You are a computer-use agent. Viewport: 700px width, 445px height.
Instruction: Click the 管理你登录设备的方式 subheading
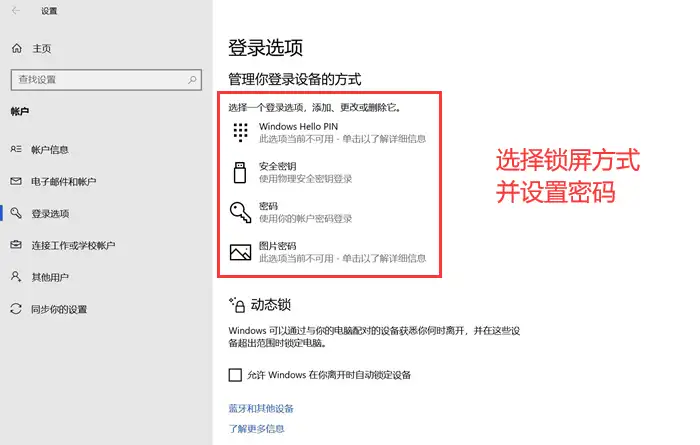tap(295, 79)
